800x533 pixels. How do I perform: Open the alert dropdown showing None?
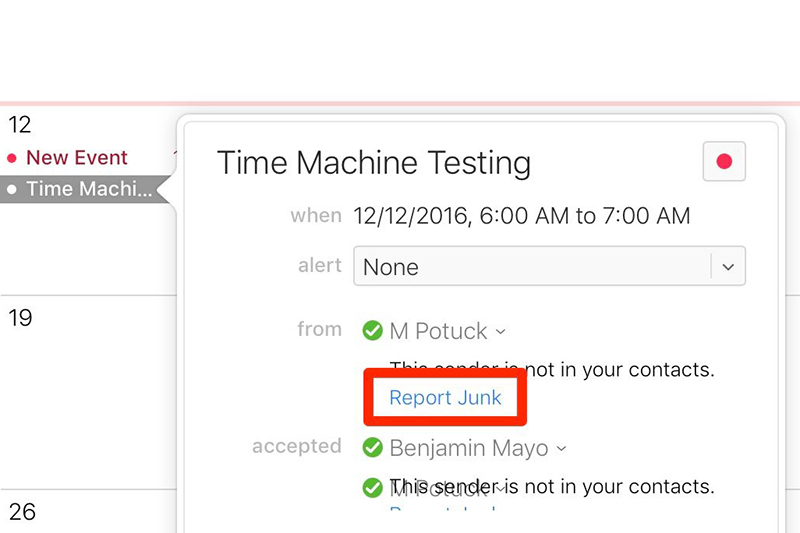tap(530, 267)
